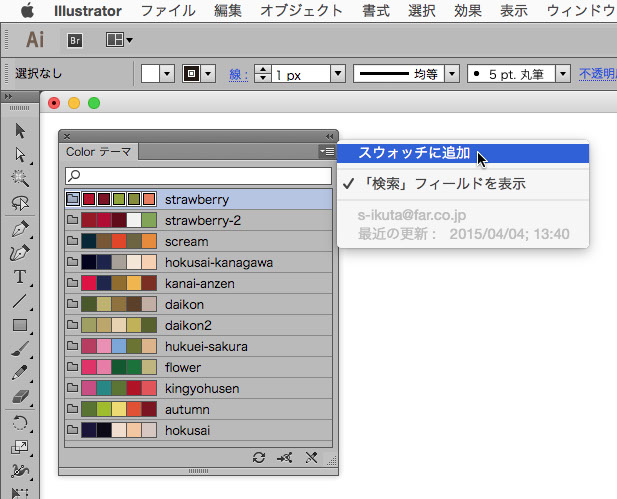Open the stroke color dropdown
The image size is (617, 499).
click(208, 74)
